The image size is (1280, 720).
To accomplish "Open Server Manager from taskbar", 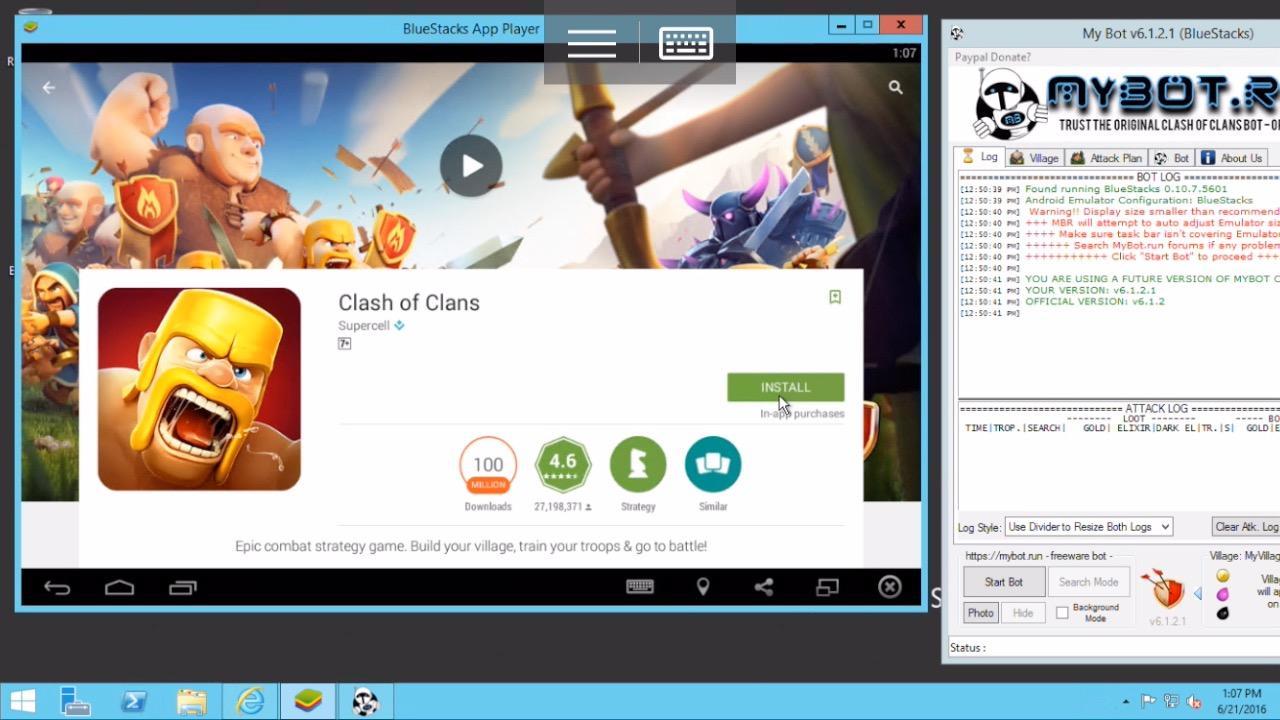I will [x=75, y=702].
